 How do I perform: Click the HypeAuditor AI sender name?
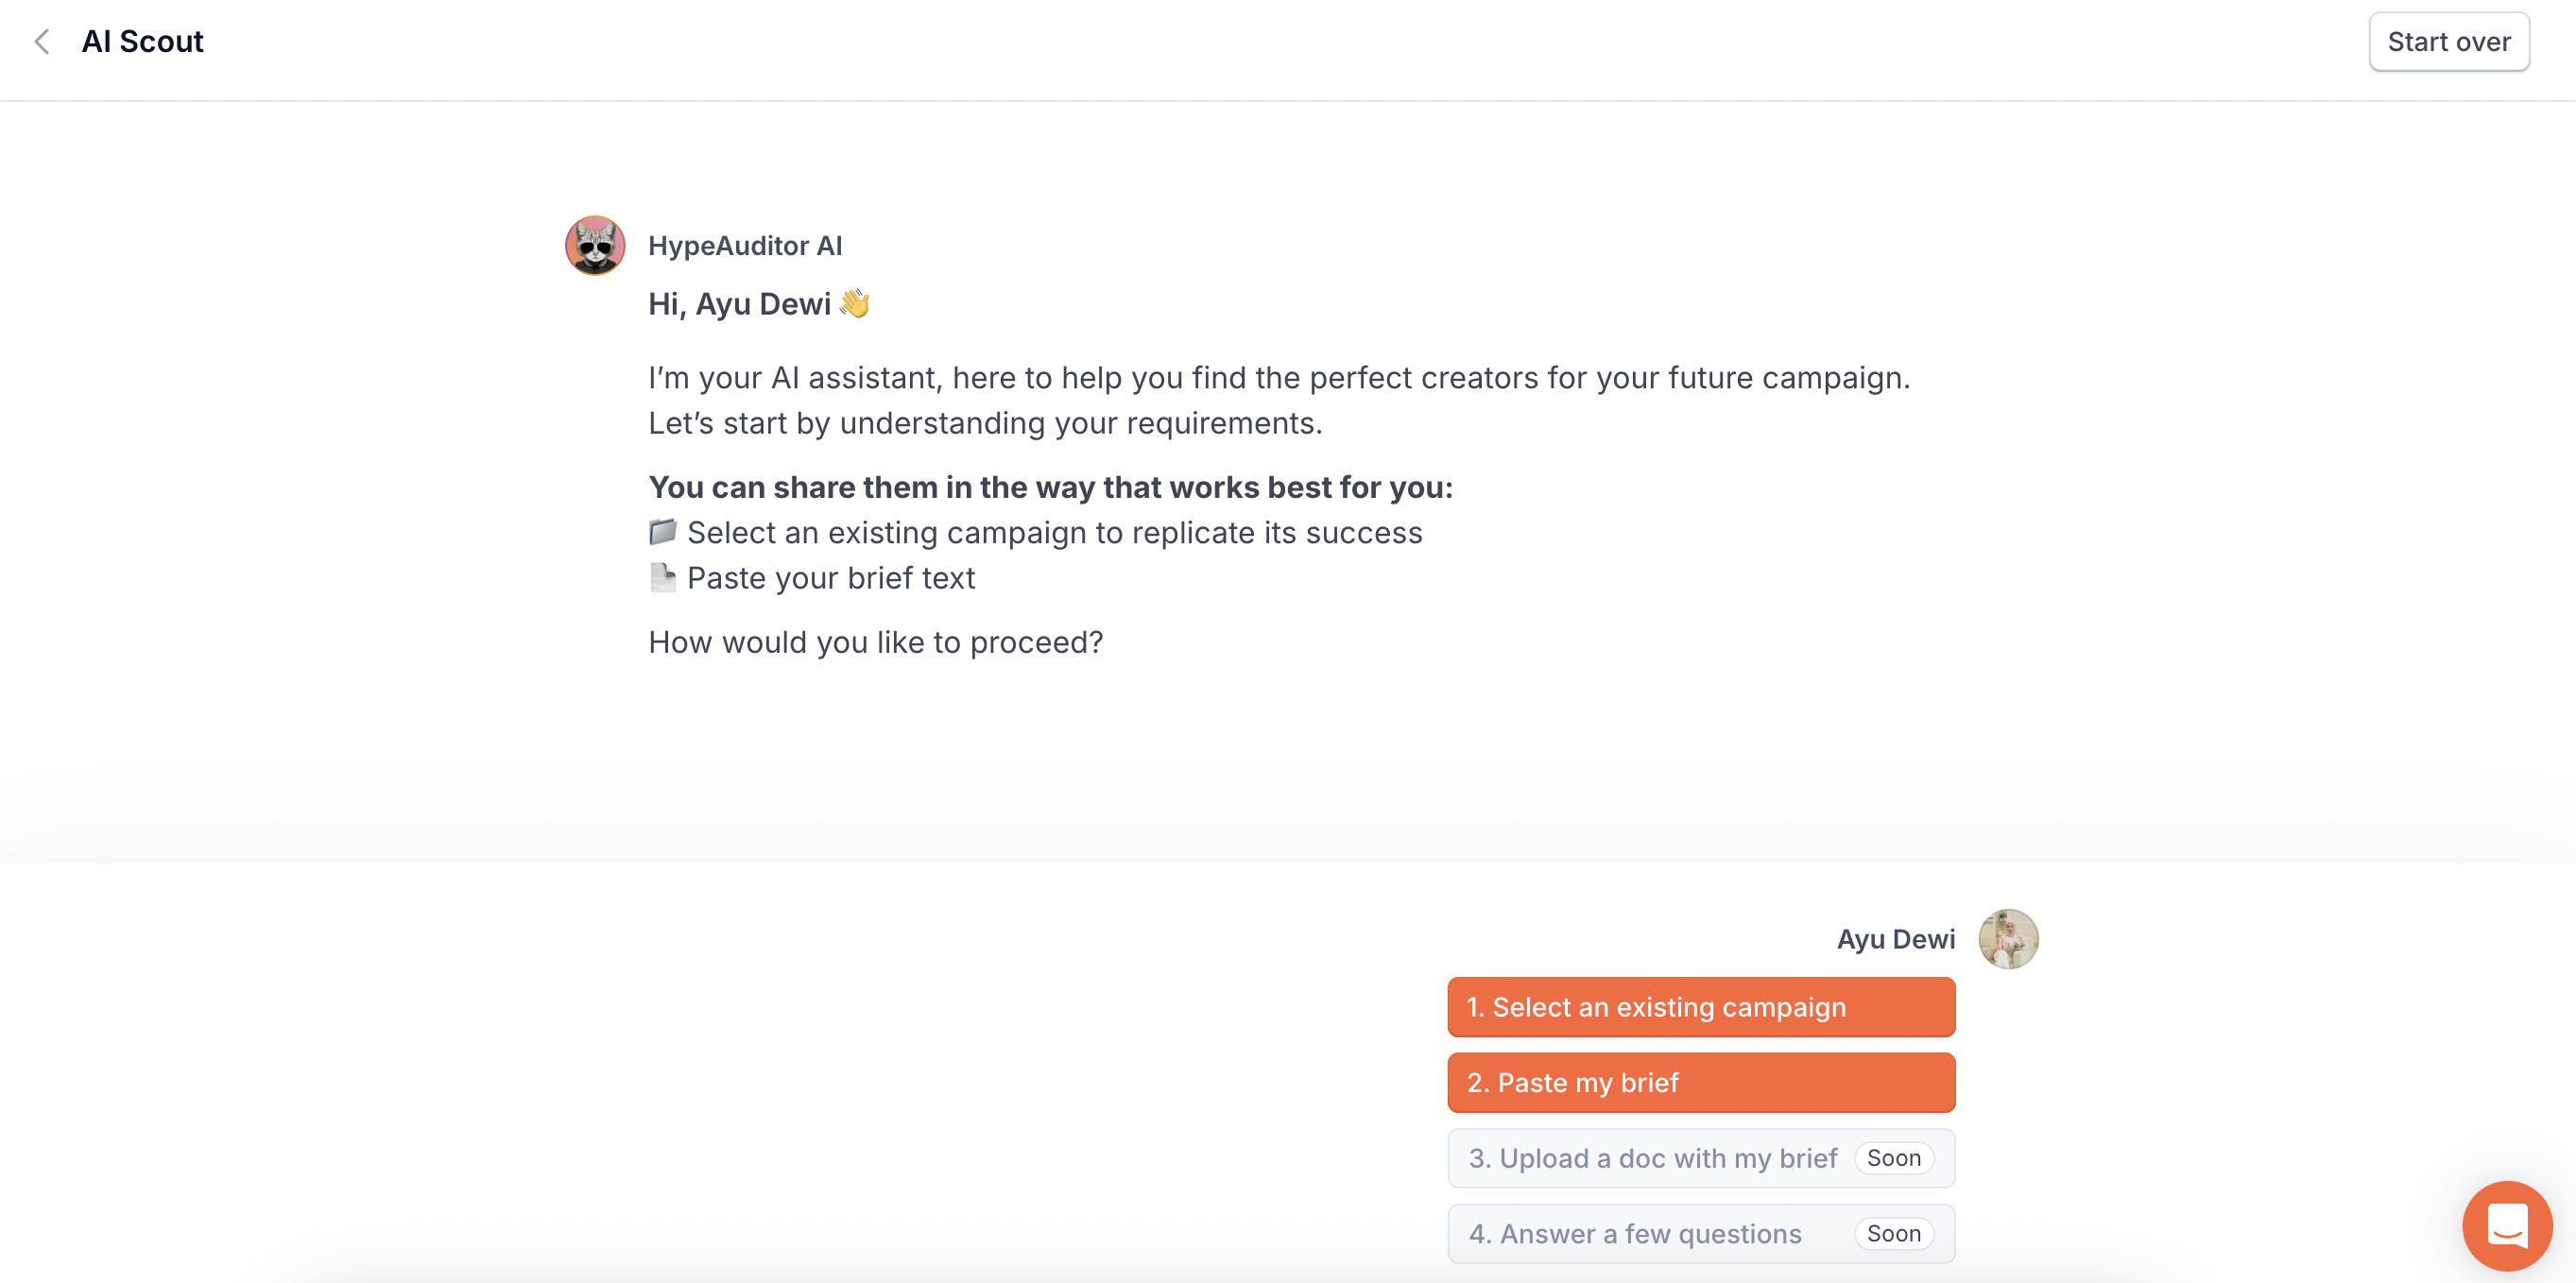[x=745, y=246]
